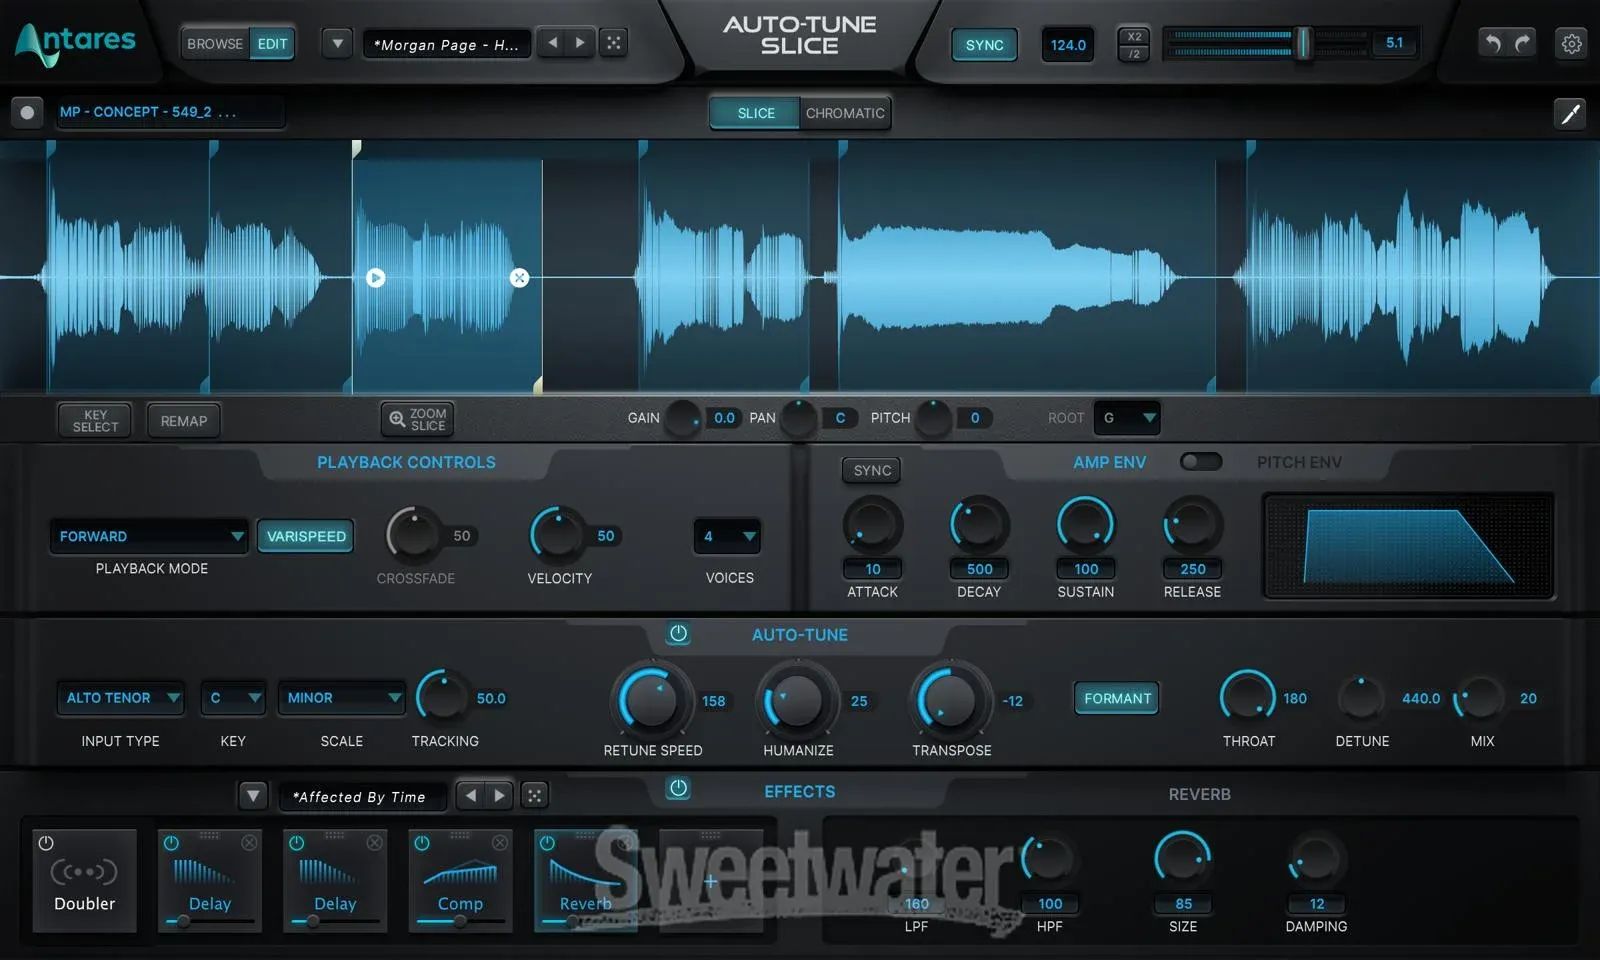
Task: Open the Forward playback mode dropdown
Action: pos(149,536)
